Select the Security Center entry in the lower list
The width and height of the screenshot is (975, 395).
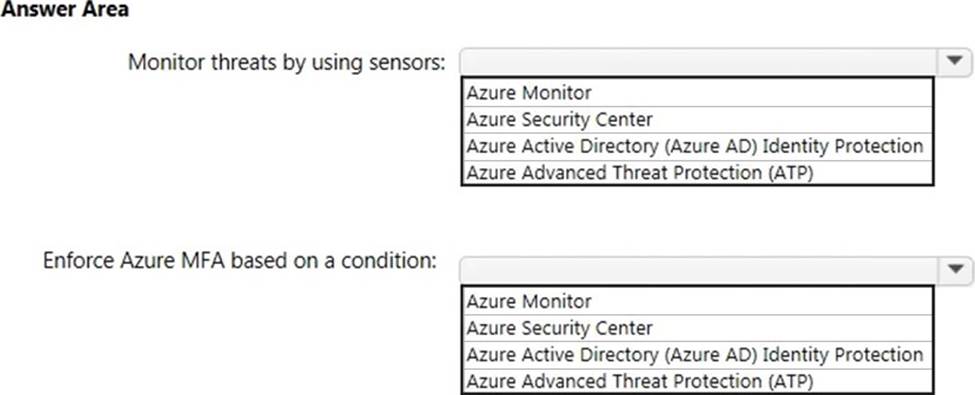tap(697, 328)
